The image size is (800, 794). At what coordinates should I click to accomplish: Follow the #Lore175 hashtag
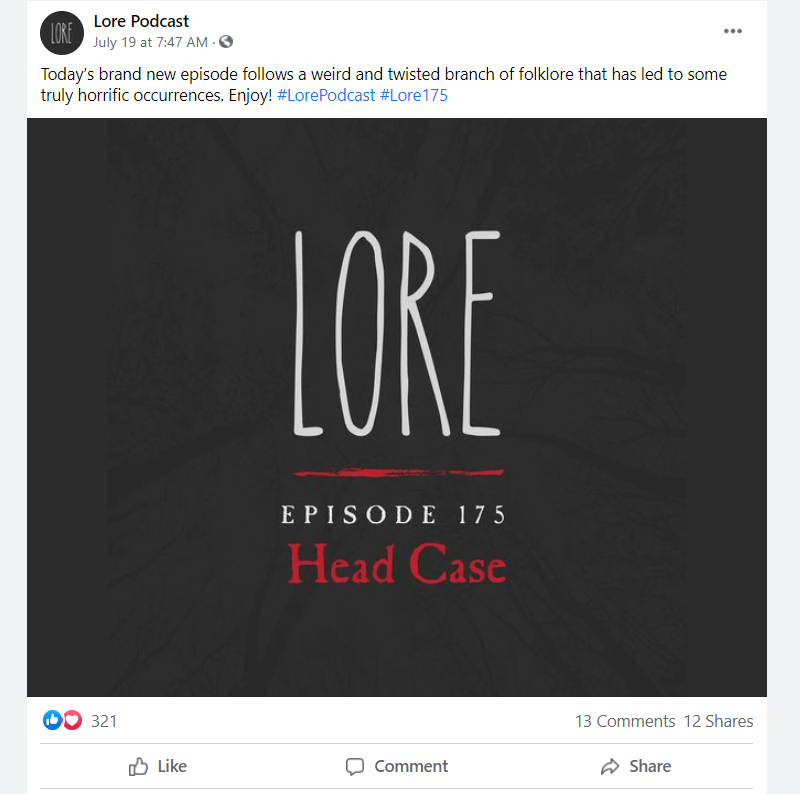(x=414, y=95)
